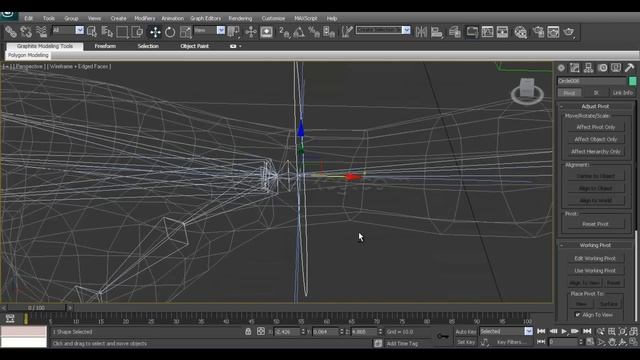Open the reference coordinate system View dropdown
640x360 pixels.
pos(221,30)
